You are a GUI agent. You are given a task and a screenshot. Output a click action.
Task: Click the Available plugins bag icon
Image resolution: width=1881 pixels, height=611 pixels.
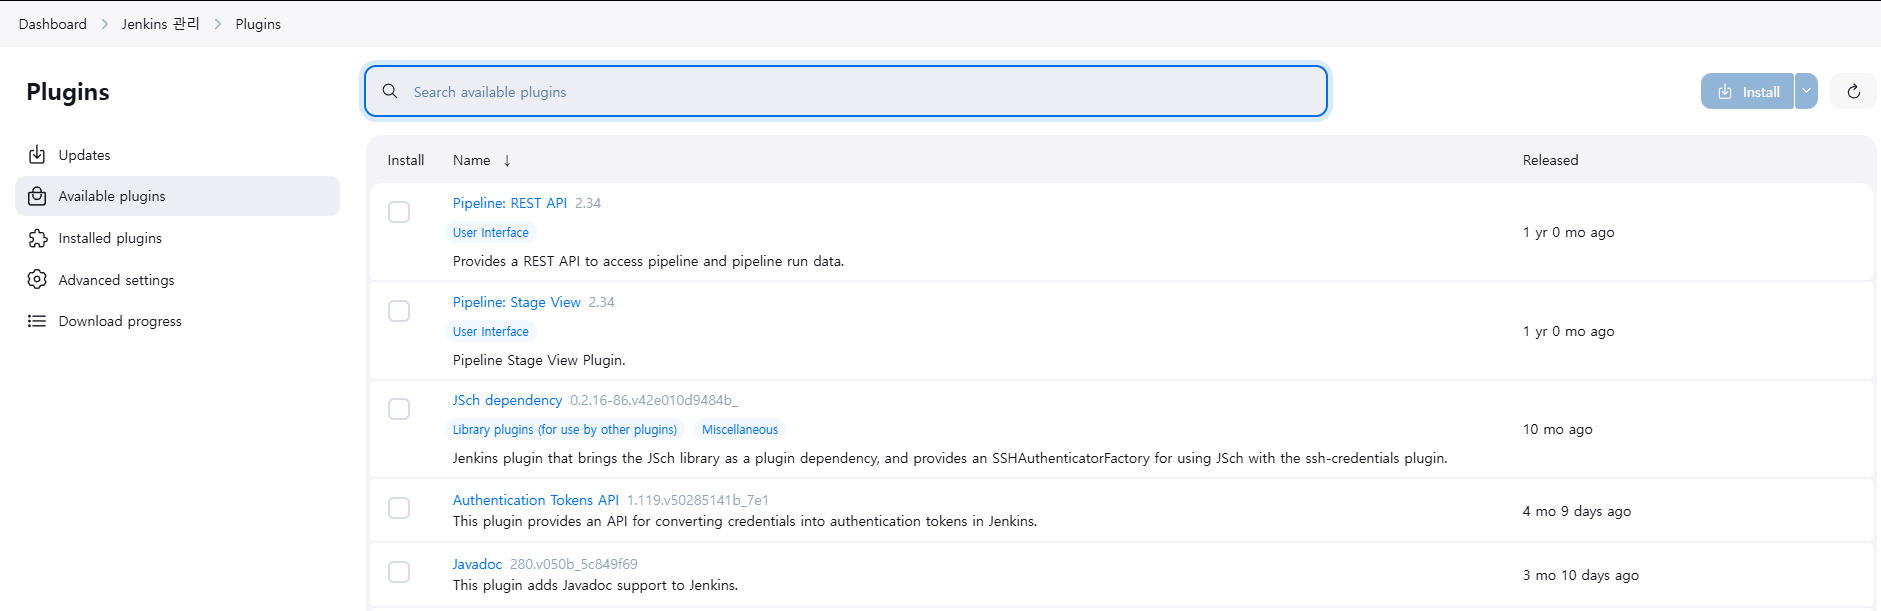pyautogui.click(x=37, y=196)
